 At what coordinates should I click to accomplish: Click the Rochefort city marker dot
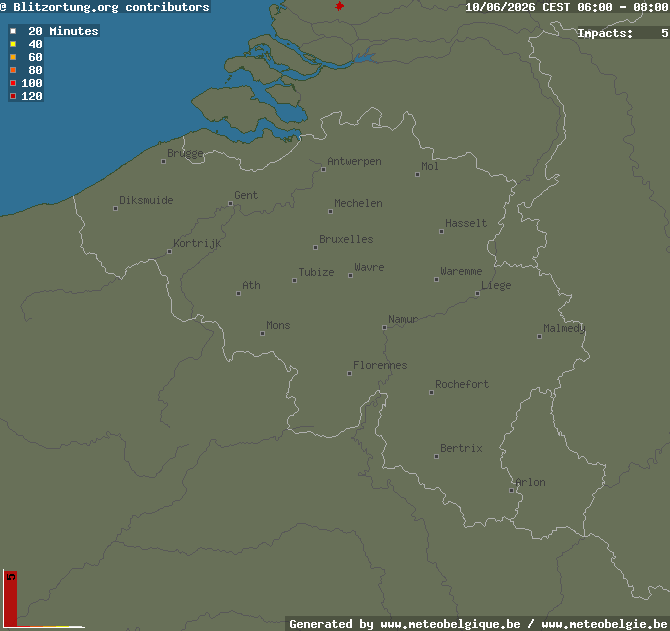coord(432,393)
